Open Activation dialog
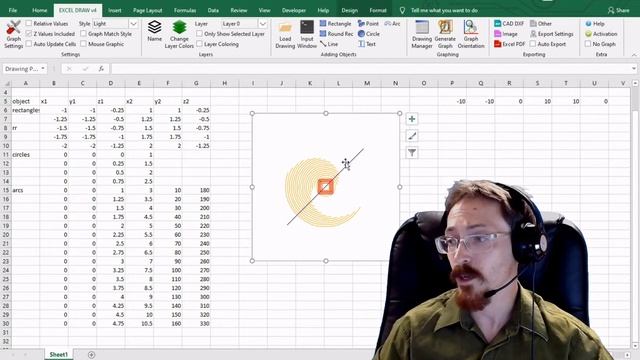Image resolution: width=640 pixels, height=360 pixels. 601,34
